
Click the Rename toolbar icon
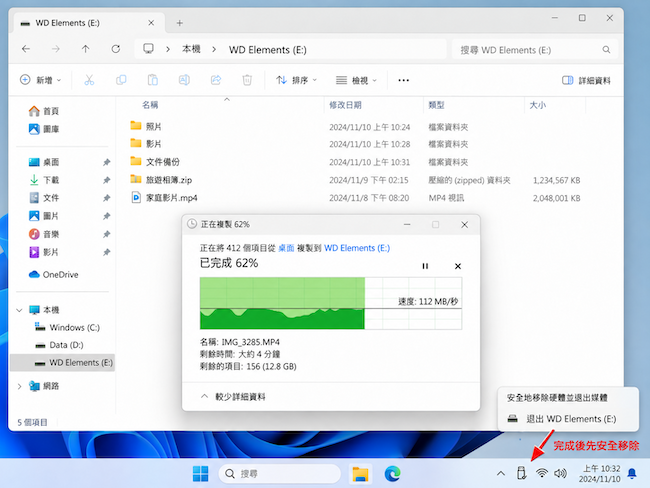click(184, 80)
